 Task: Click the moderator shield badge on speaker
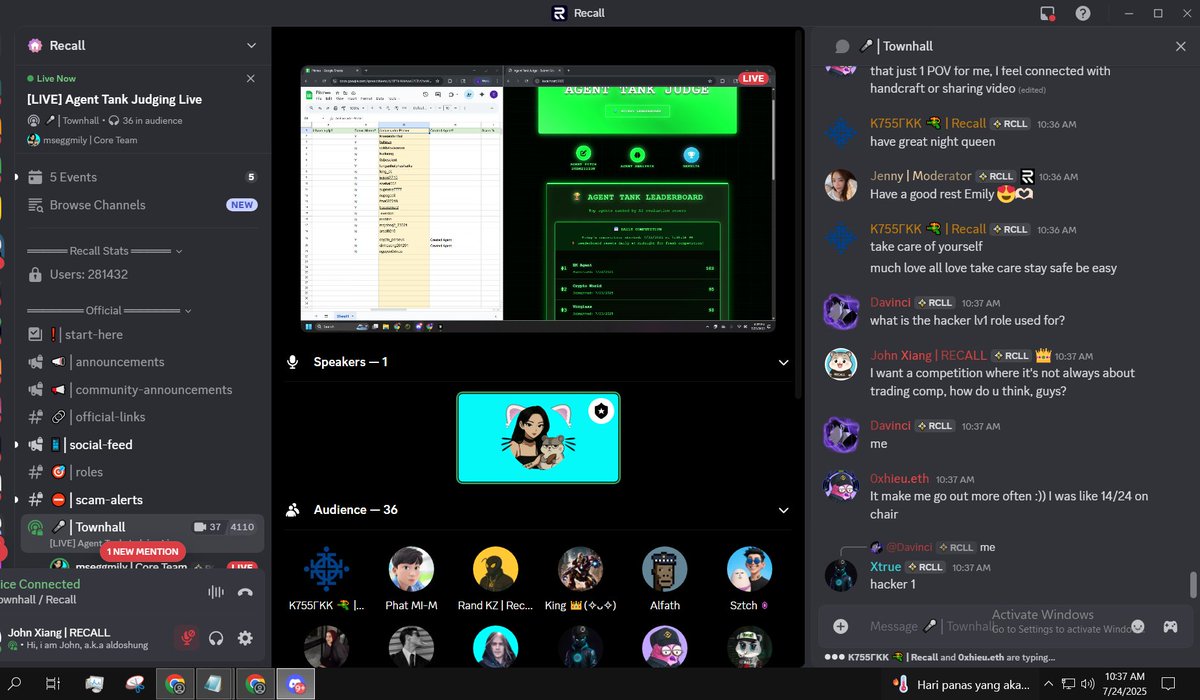click(x=600, y=411)
